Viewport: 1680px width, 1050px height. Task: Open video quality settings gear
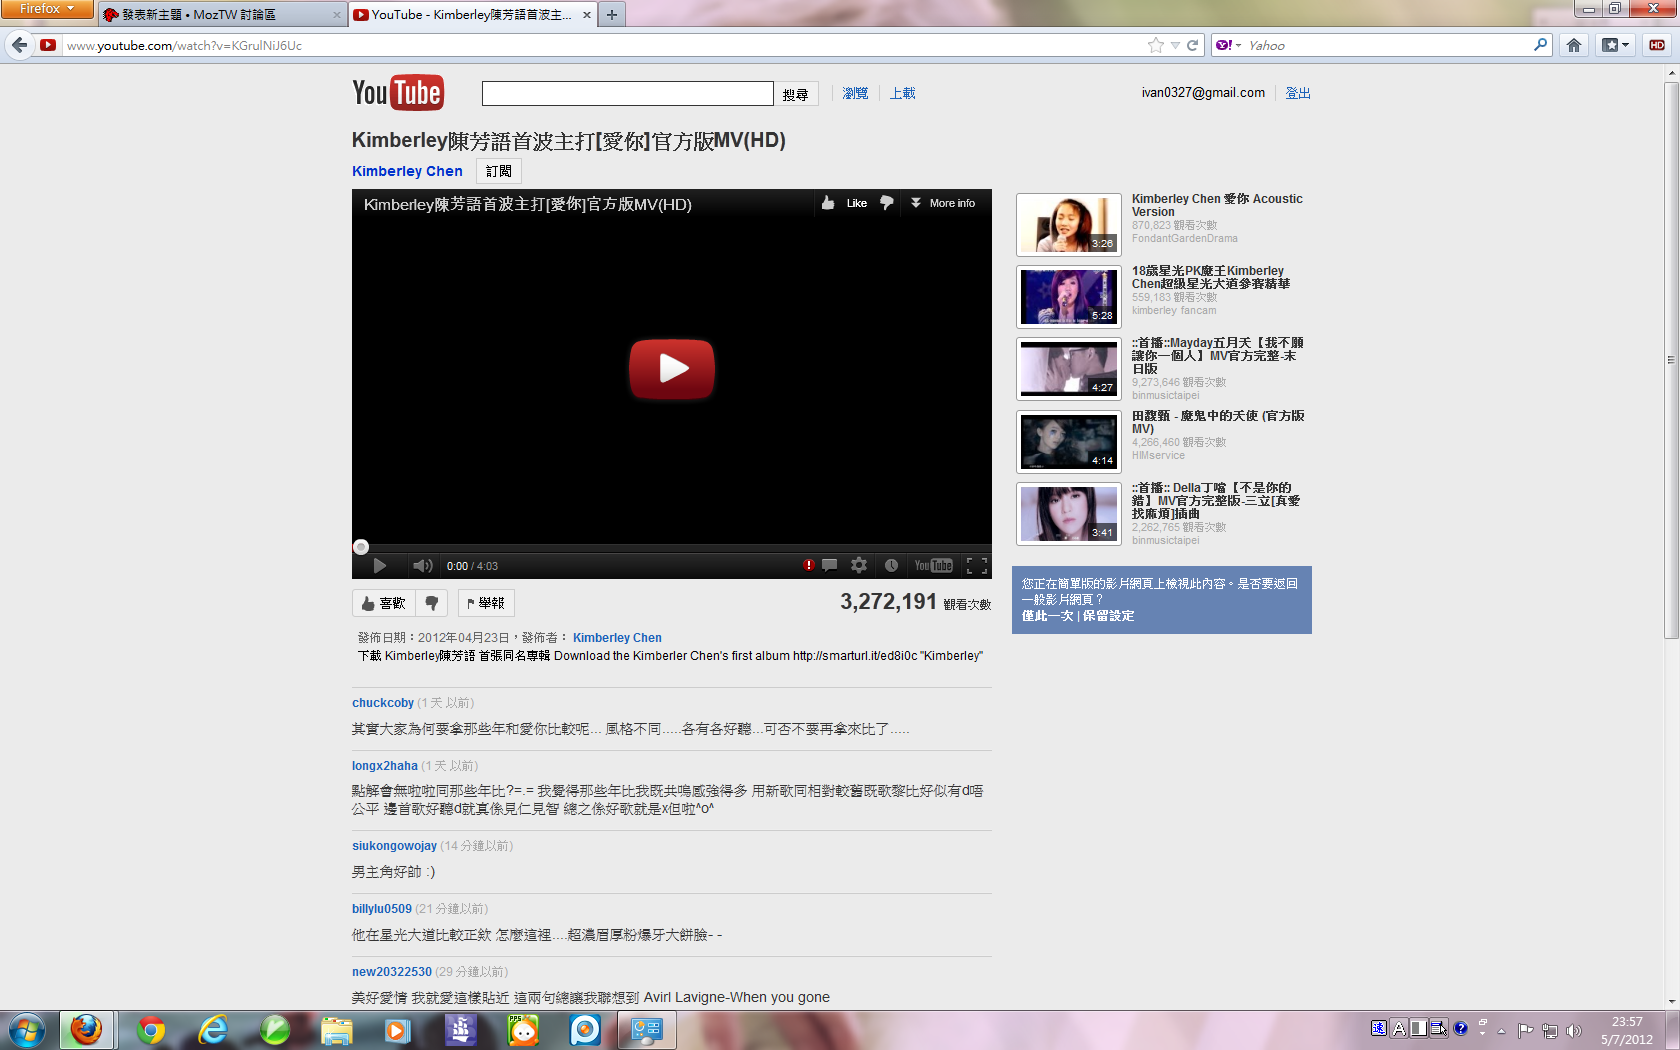tap(859, 566)
